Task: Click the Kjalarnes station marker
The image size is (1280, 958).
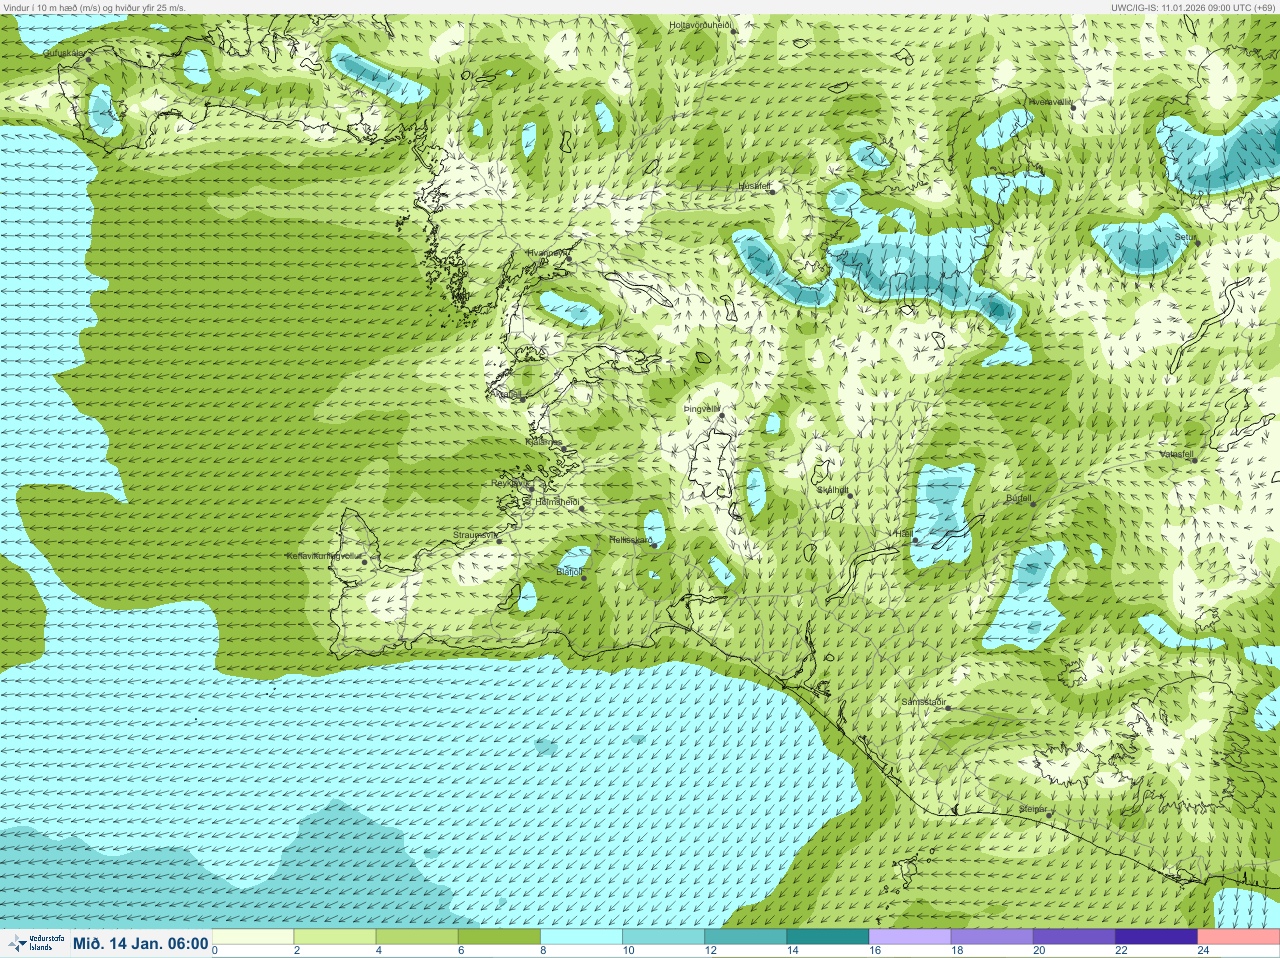Action: pos(565,448)
